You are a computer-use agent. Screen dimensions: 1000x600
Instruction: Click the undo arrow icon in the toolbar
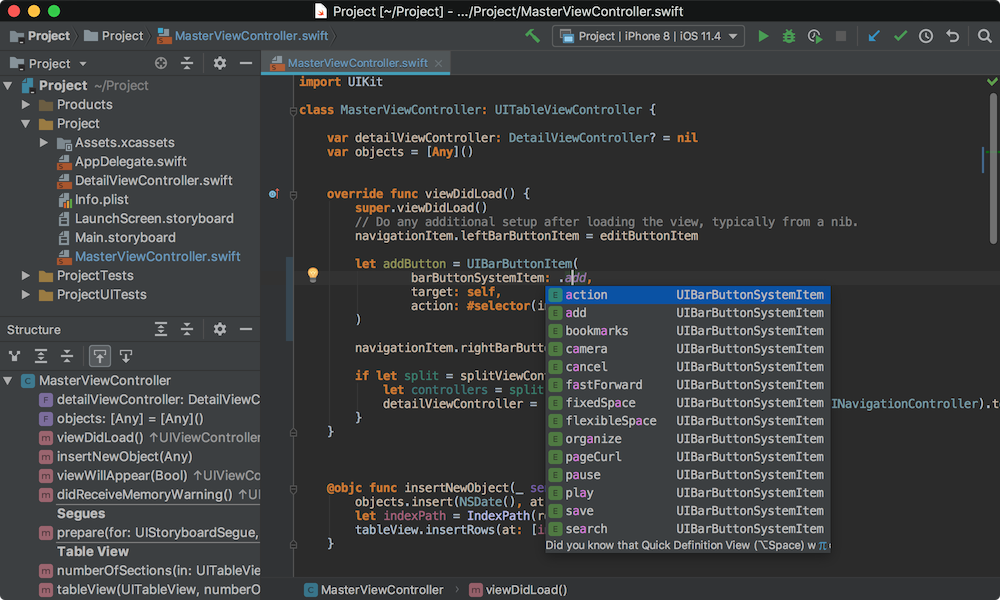pyautogui.click(x=951, y=36)
